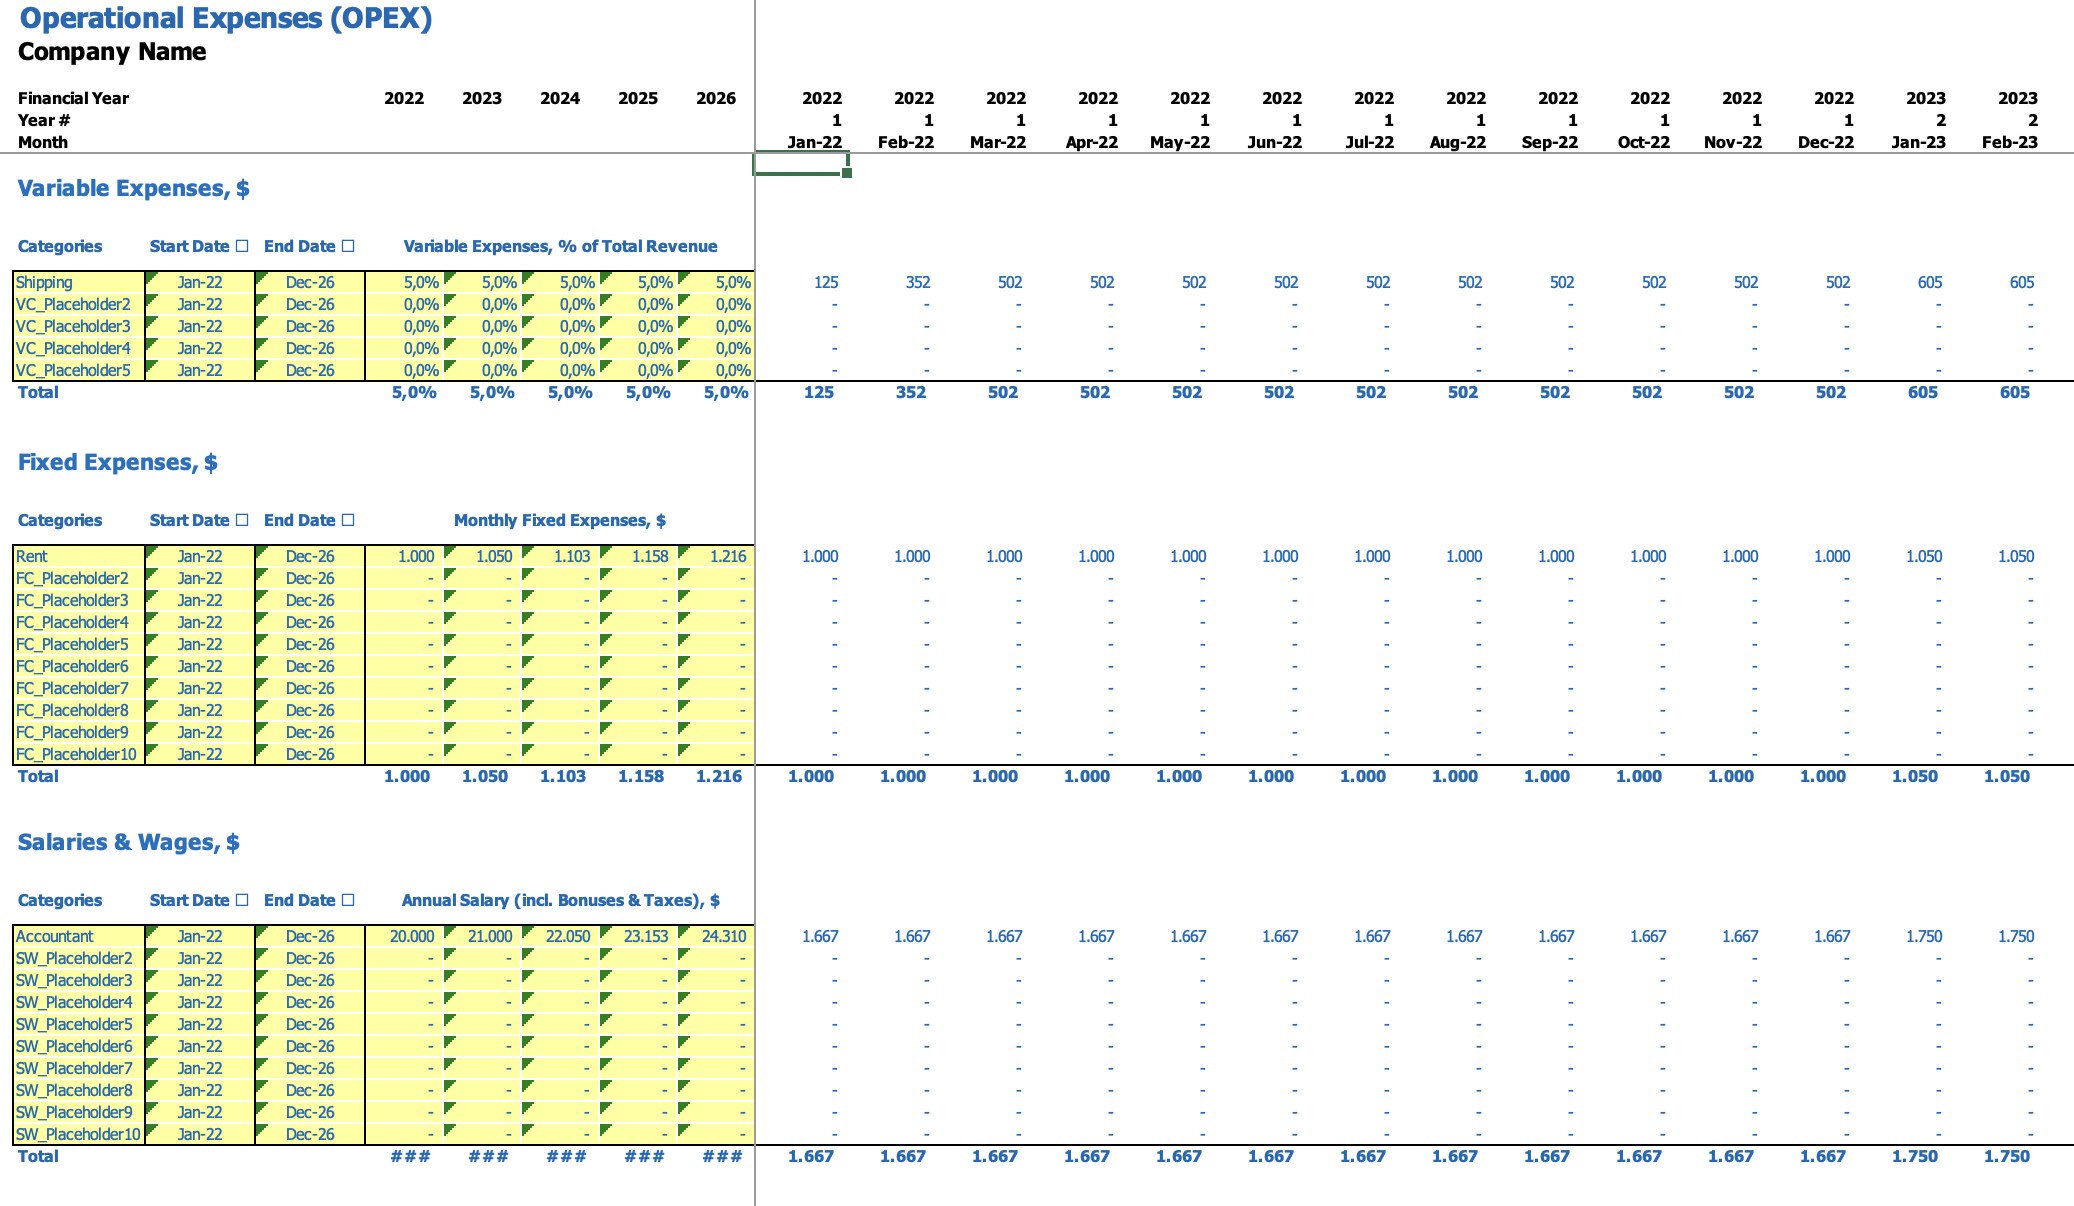Click the SW_Placeholder10 category cell
Image resolution: width=2074 pixels, height=1206 pixels.
point(78,1135)
